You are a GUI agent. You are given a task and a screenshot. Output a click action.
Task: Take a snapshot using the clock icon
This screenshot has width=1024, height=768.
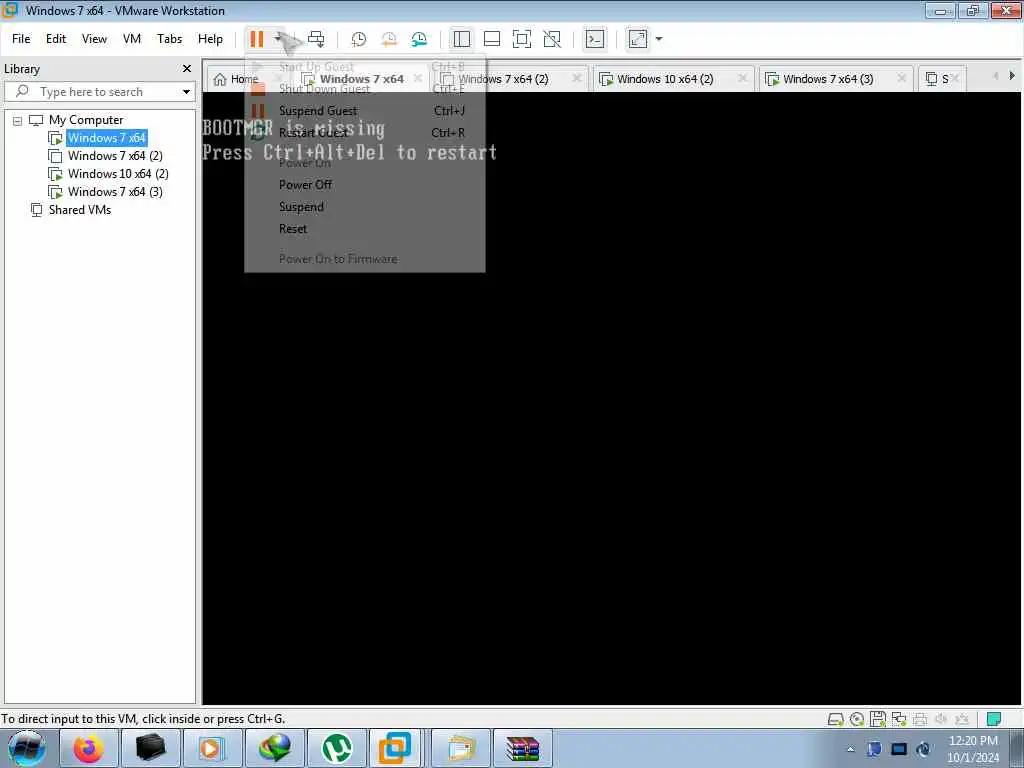(359, 39)
